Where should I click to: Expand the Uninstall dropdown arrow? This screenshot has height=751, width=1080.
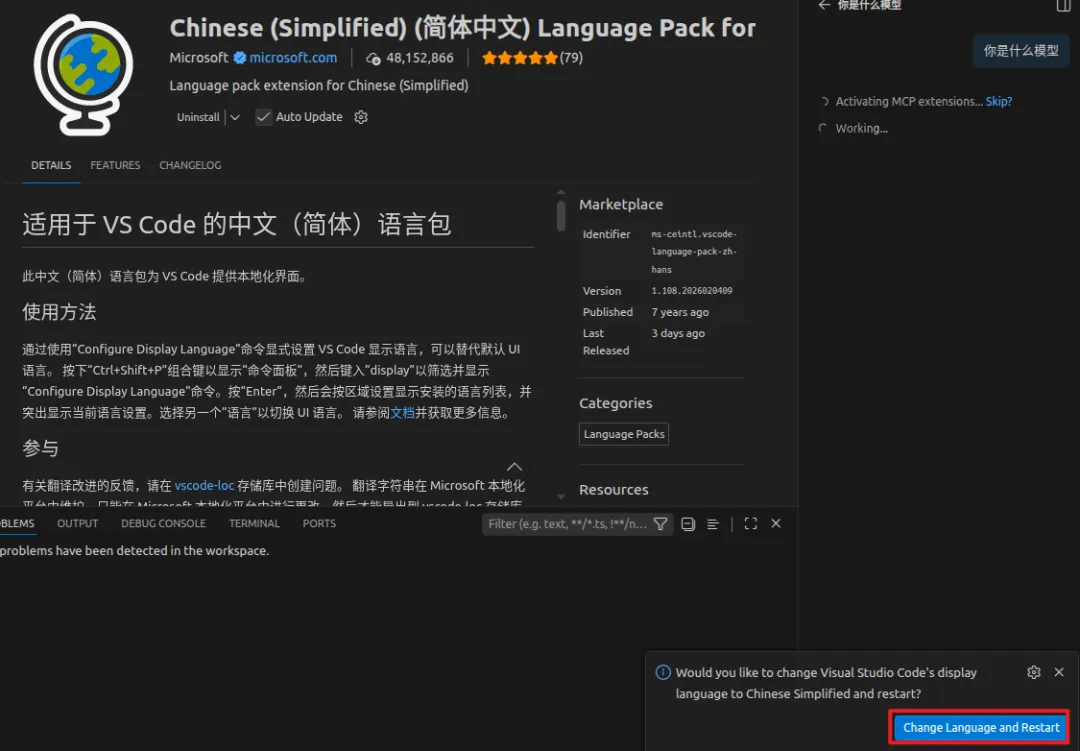pos(235,117)
